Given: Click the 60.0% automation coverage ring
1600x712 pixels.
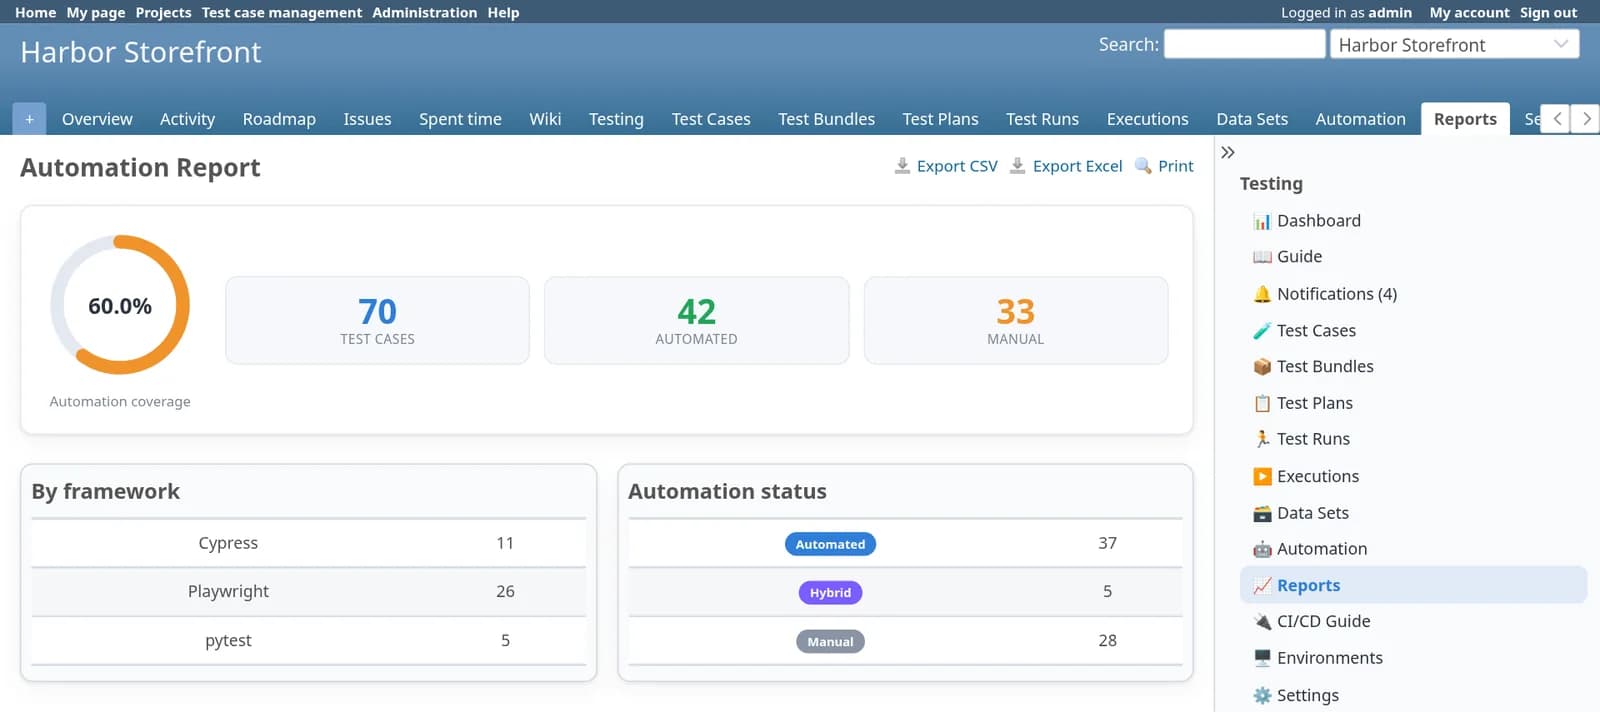Looking at the screenshot, I should pos(120,305).
